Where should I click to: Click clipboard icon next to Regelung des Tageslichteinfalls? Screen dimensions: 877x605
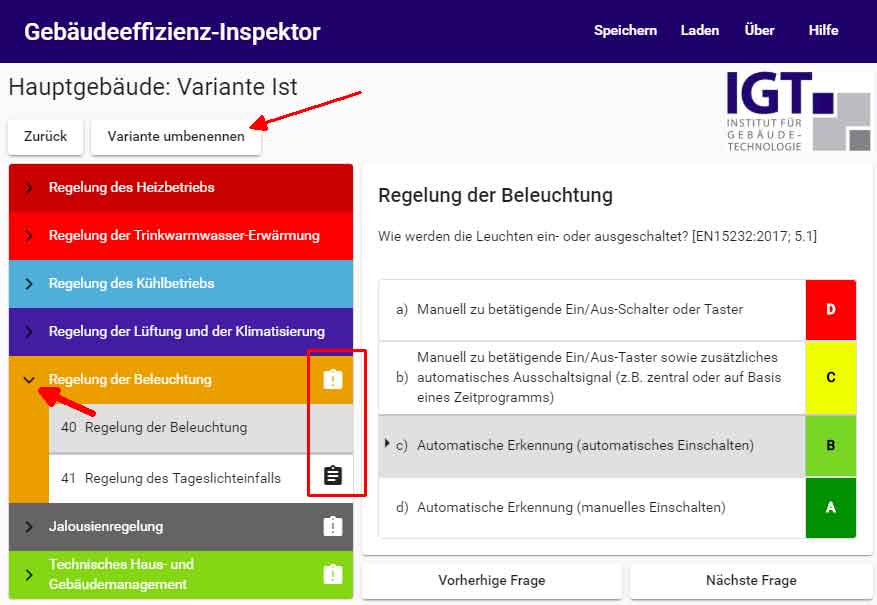click(333, 477)
